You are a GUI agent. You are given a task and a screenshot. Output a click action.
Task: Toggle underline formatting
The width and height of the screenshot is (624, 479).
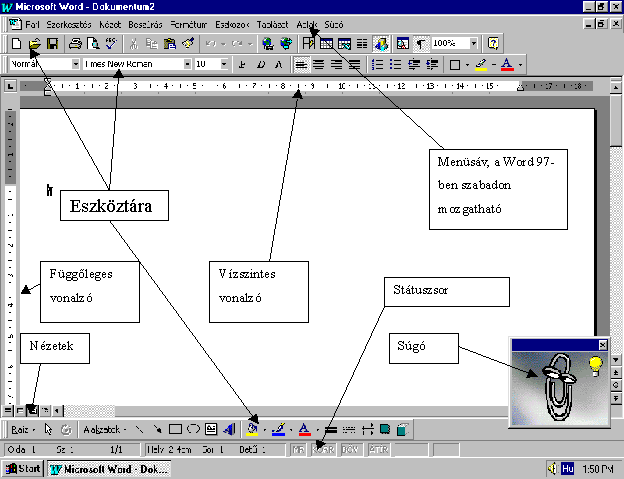pos(279,64)
